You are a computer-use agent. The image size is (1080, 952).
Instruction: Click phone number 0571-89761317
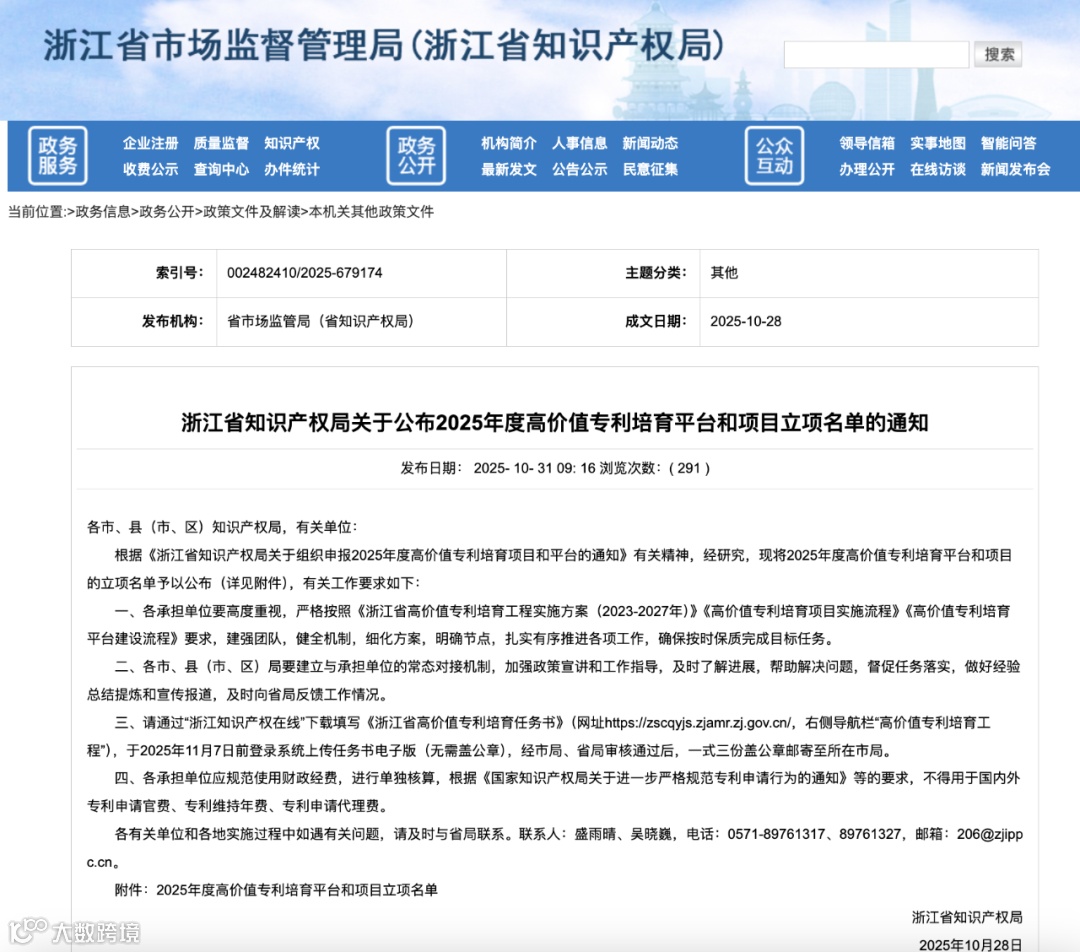click(x=776, y=834)
